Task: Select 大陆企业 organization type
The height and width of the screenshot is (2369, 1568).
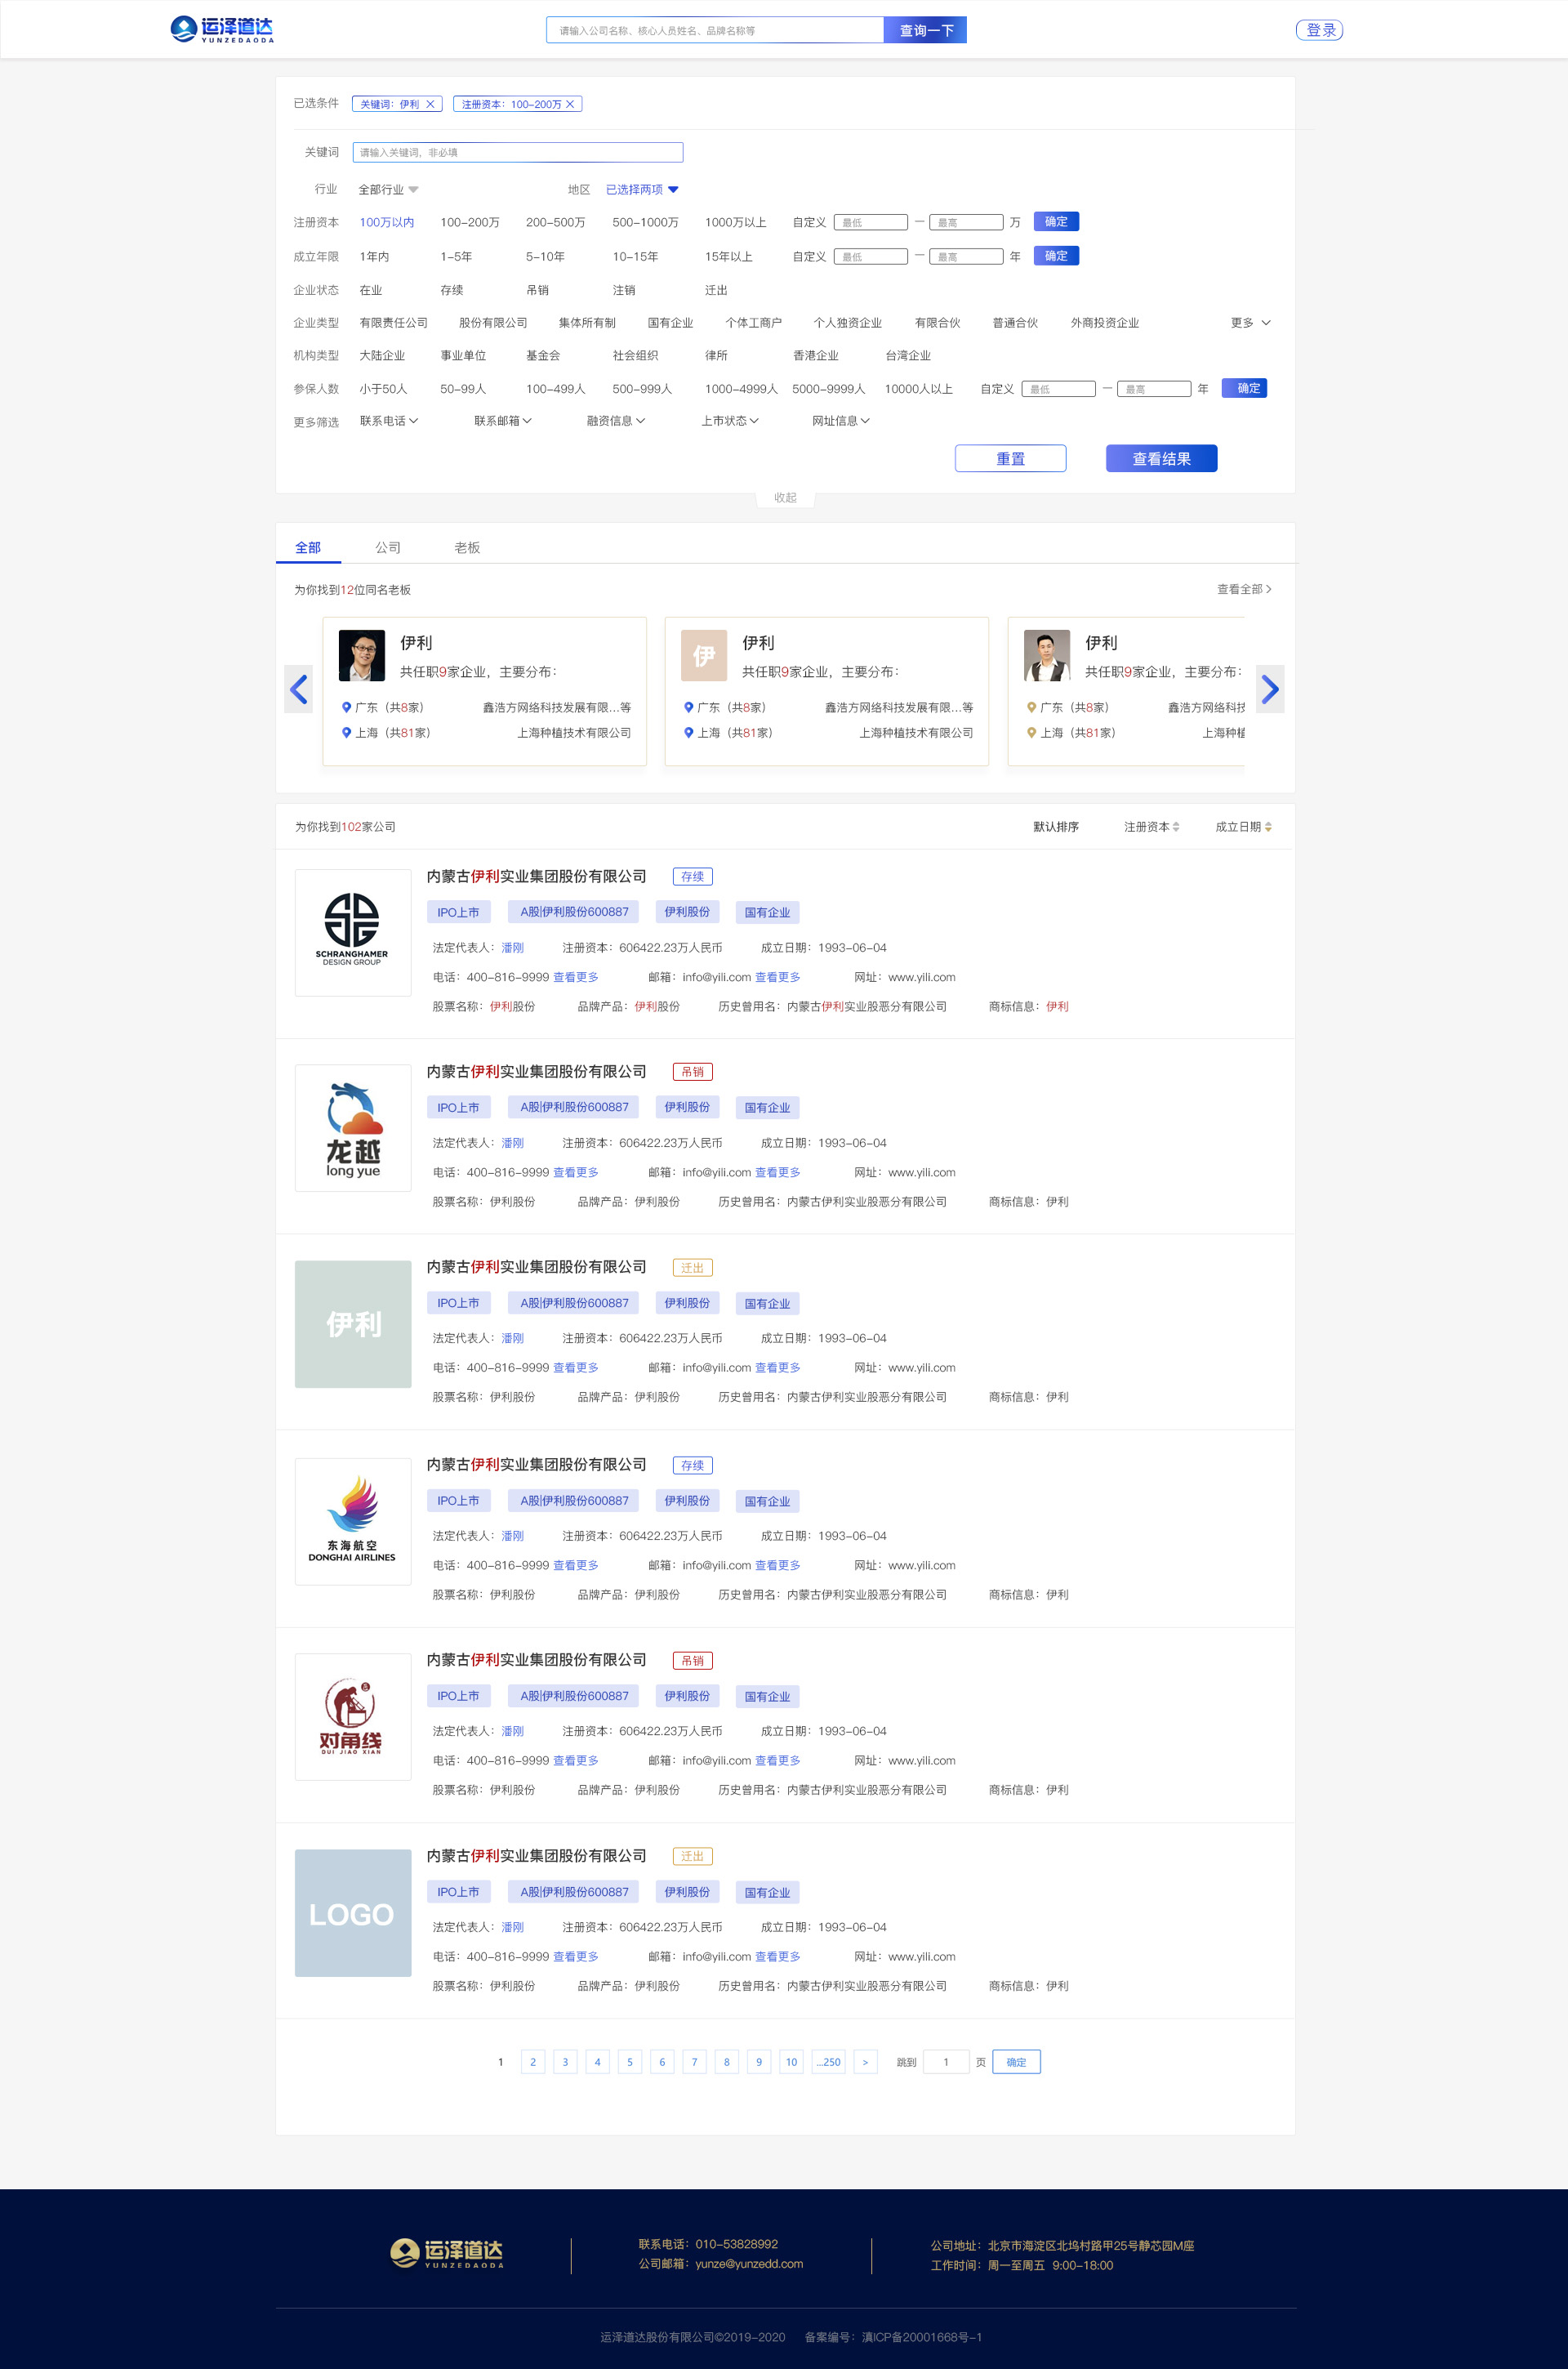Action: click(x=382, y=355)
